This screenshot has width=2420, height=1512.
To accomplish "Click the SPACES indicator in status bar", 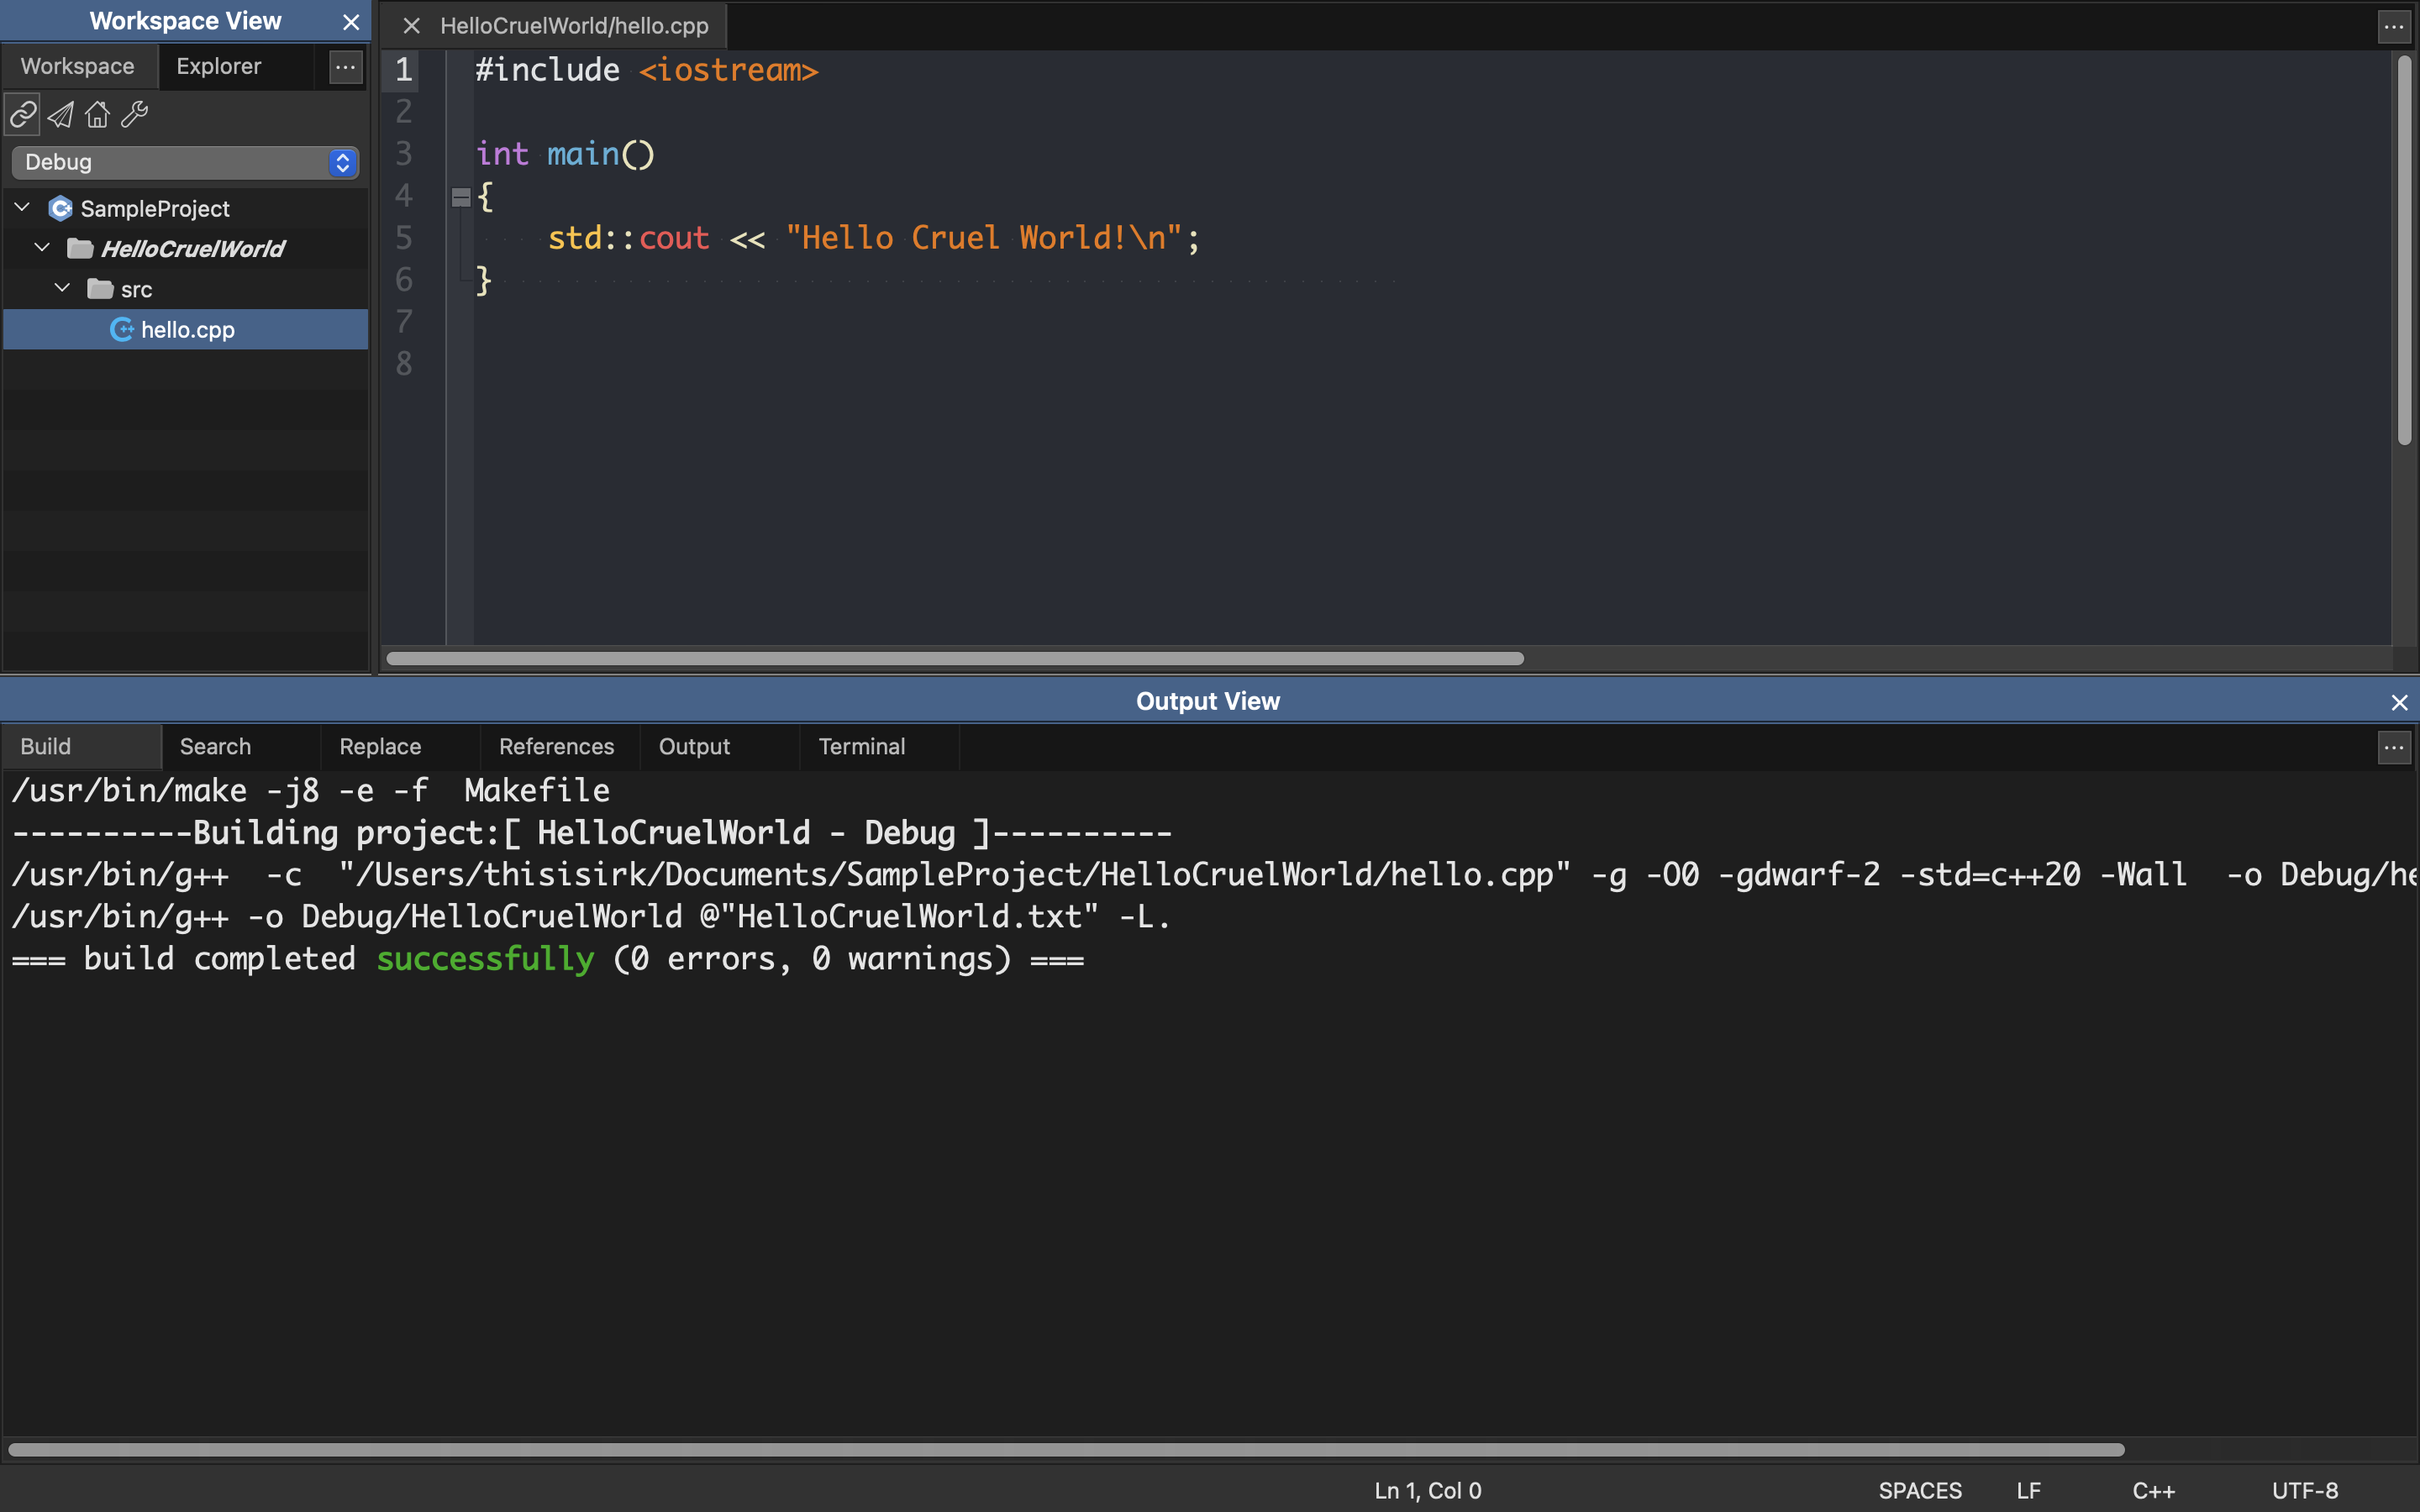I will [1919, 1490].
